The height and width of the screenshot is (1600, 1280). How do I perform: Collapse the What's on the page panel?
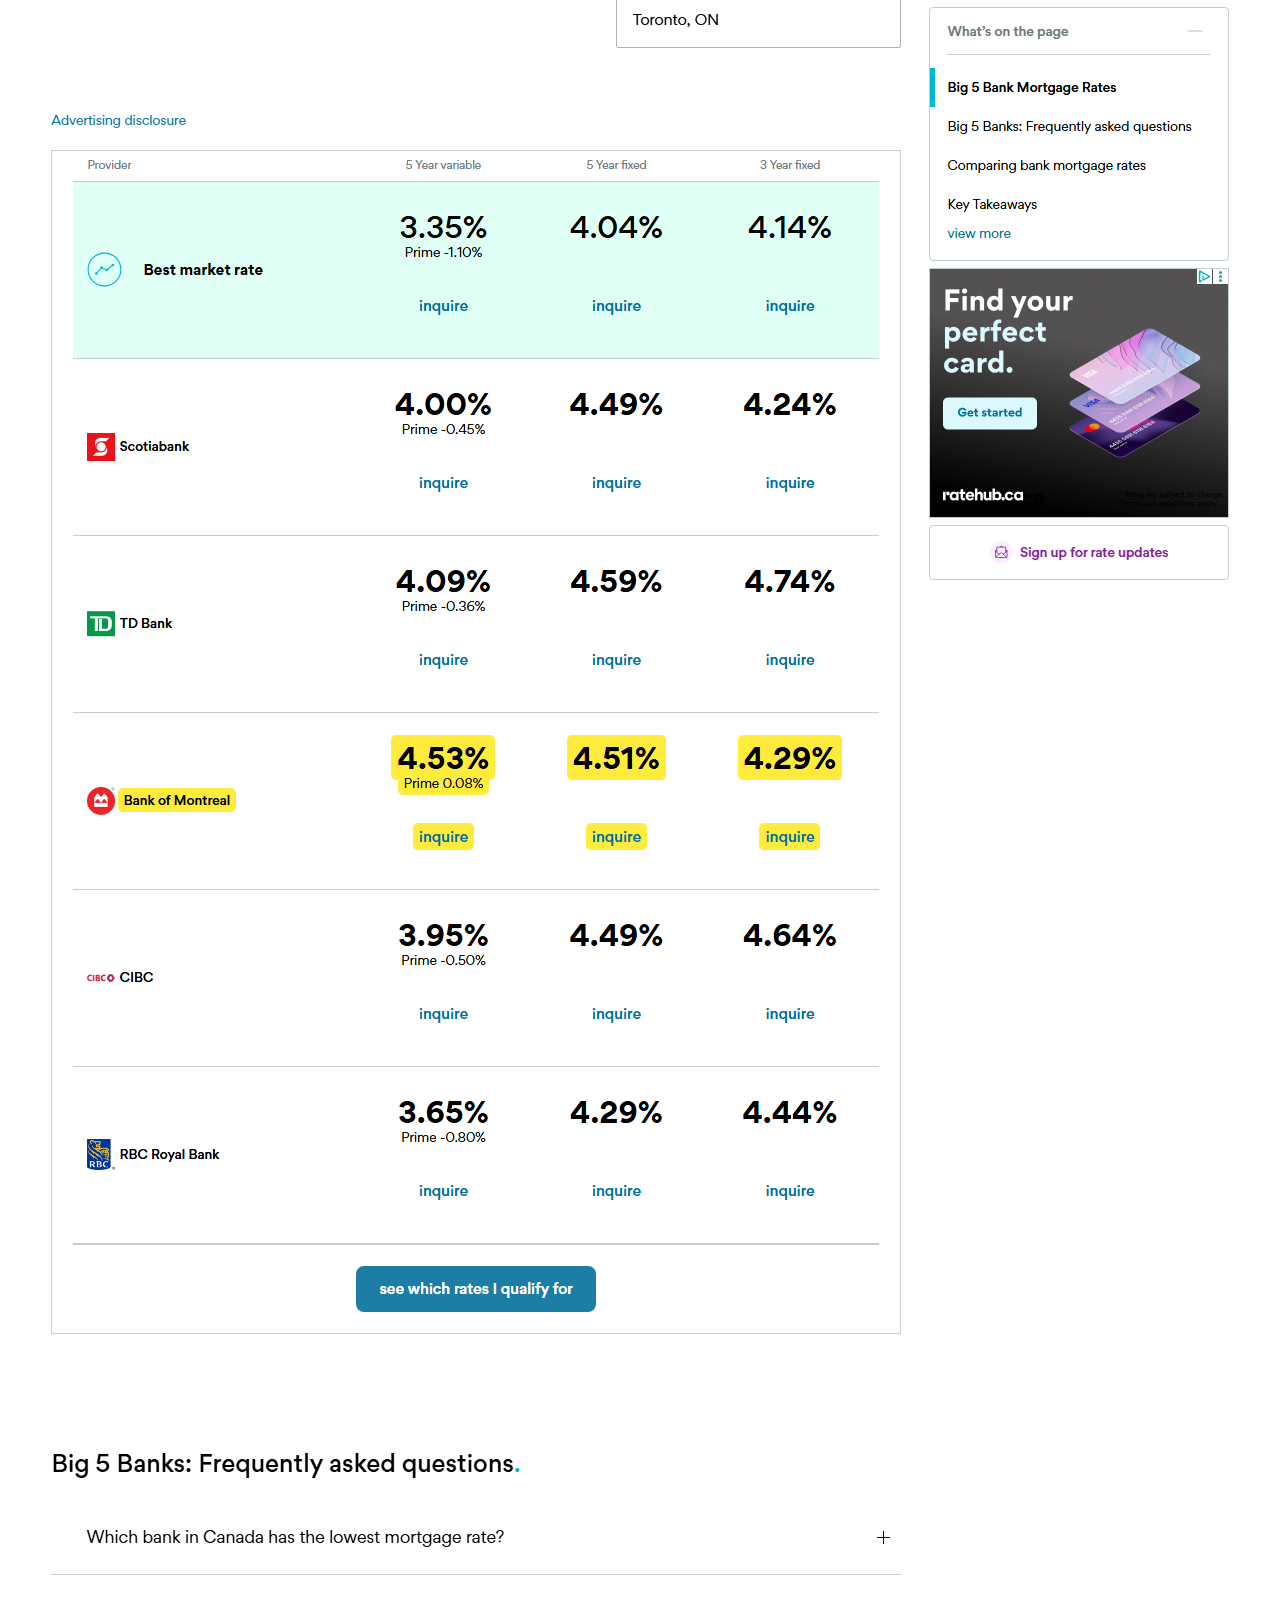pos(1195,31)
